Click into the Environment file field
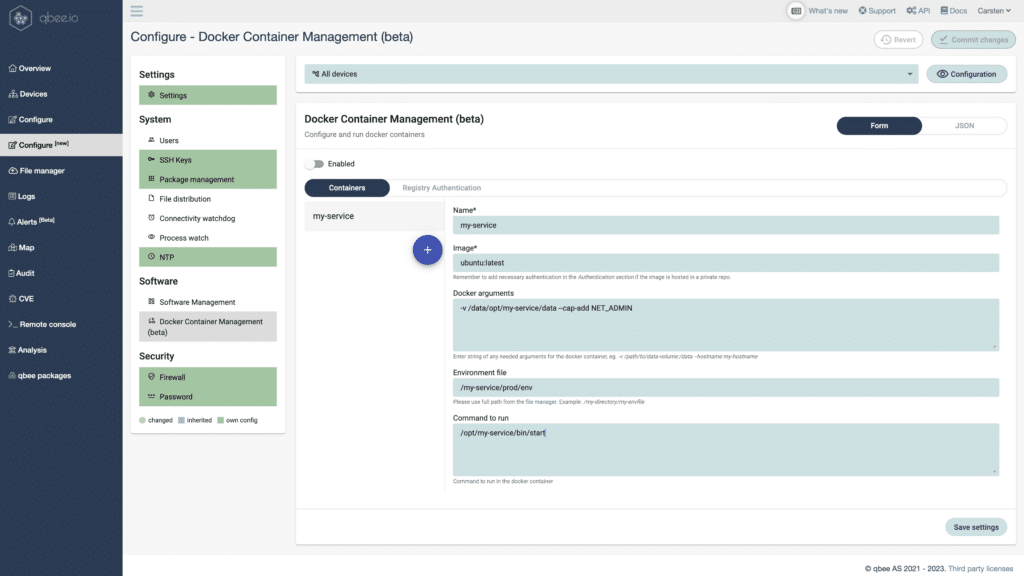1024x576 pixels. pos(725,387)
